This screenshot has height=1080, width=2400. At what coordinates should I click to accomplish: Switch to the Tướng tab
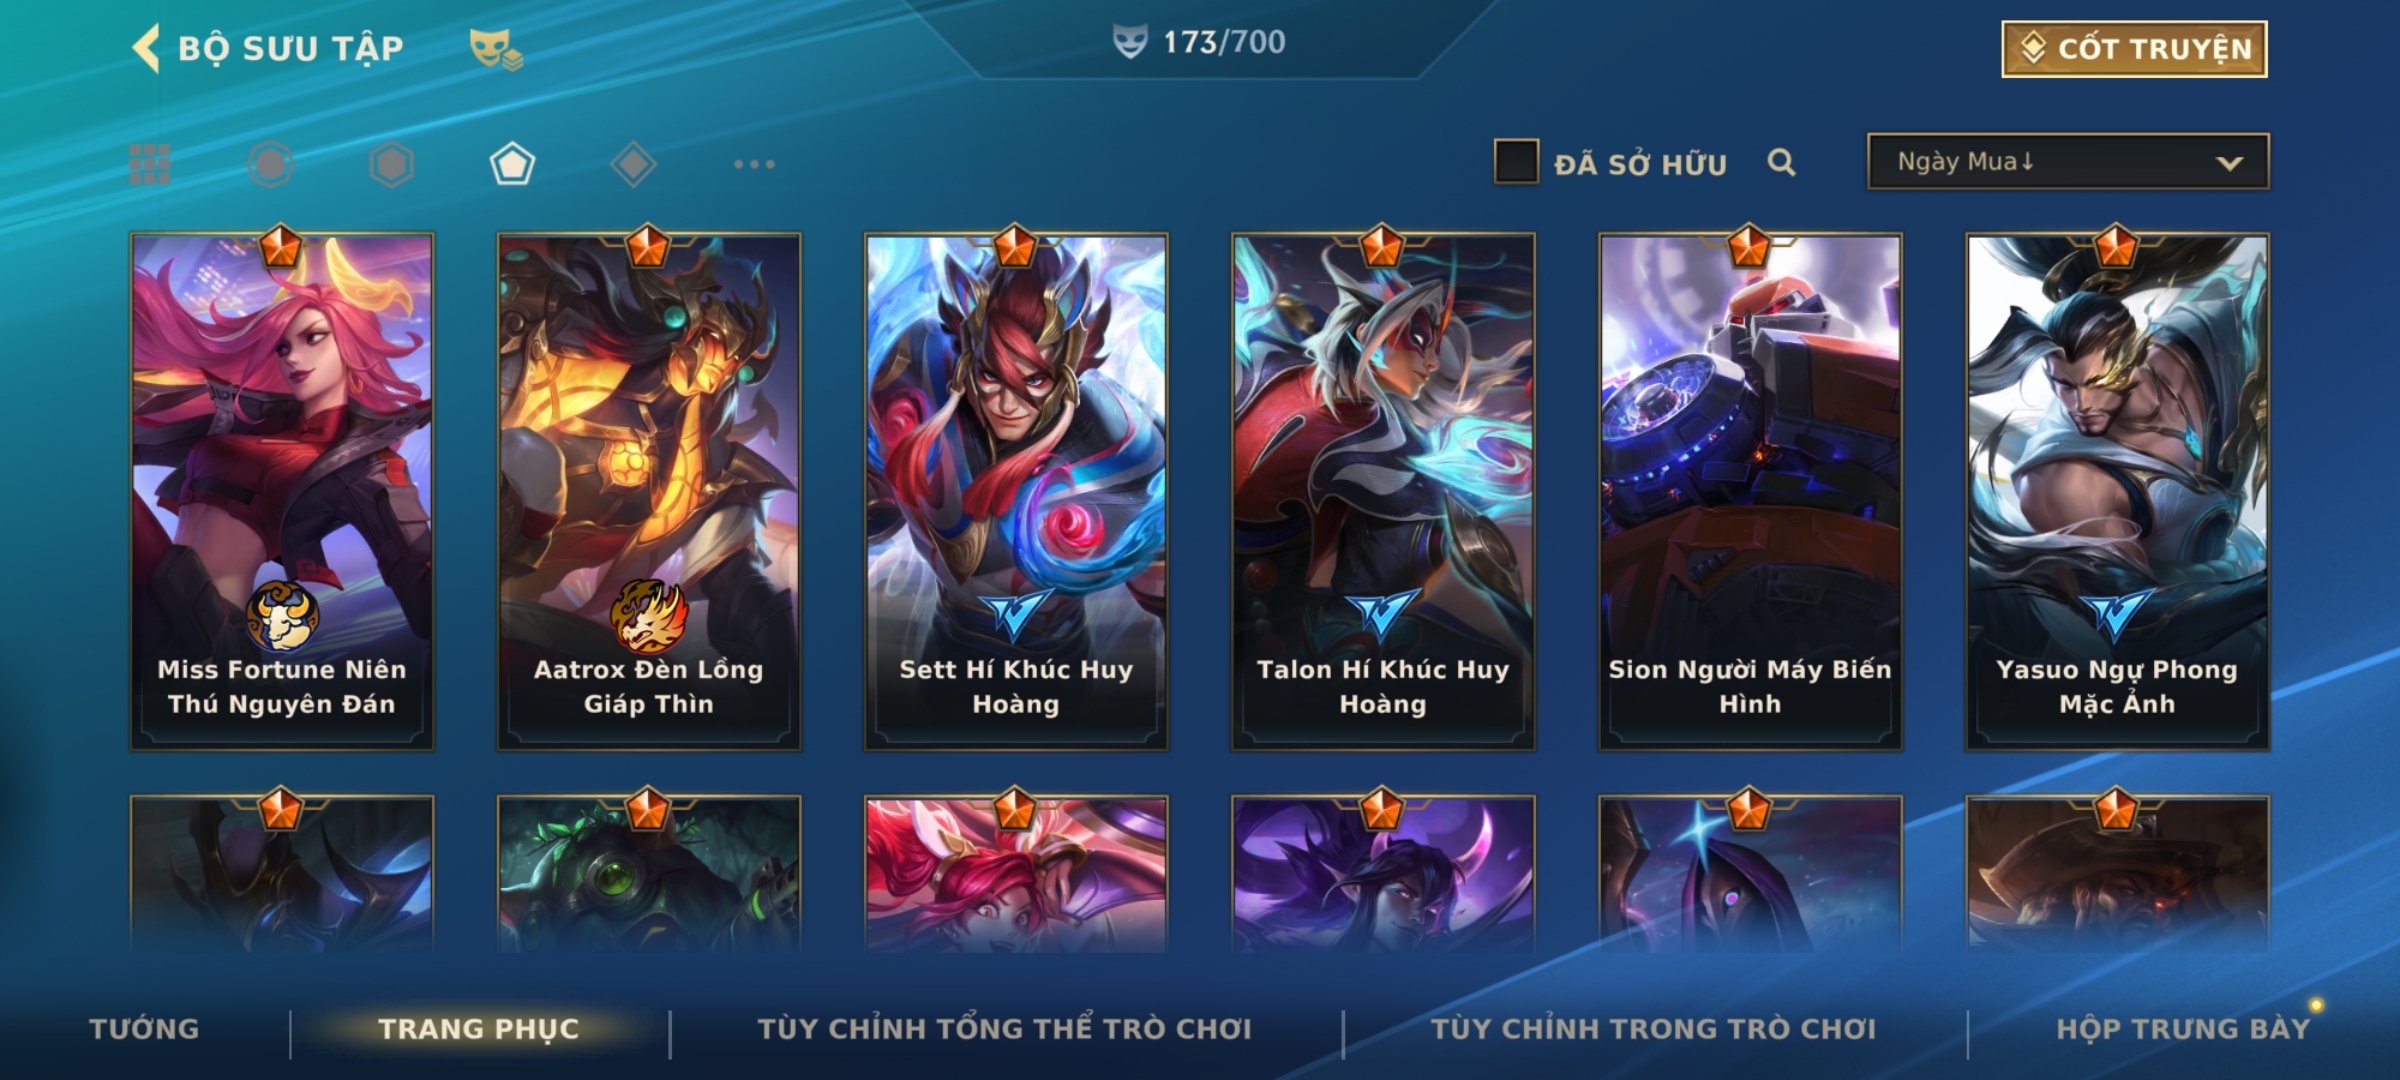tap(144, 1029)
